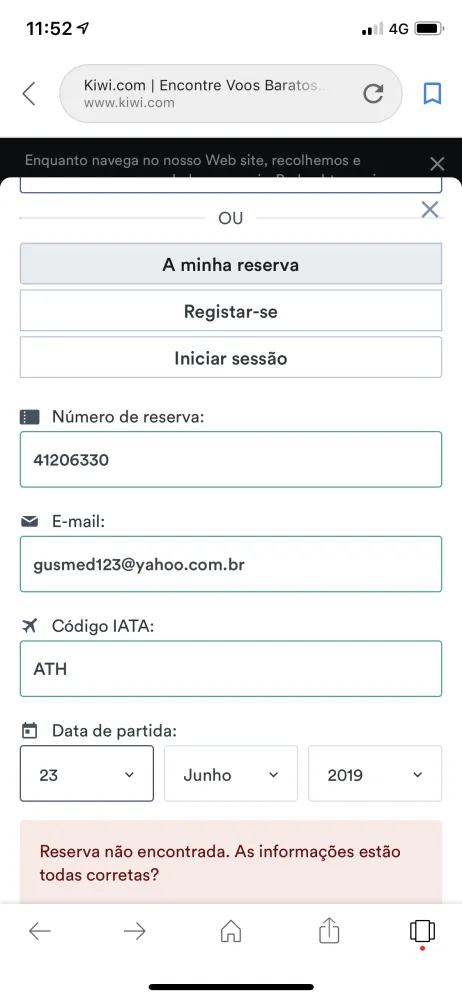Expand the departure day dropdown showing 23

(x=87, y=774)
